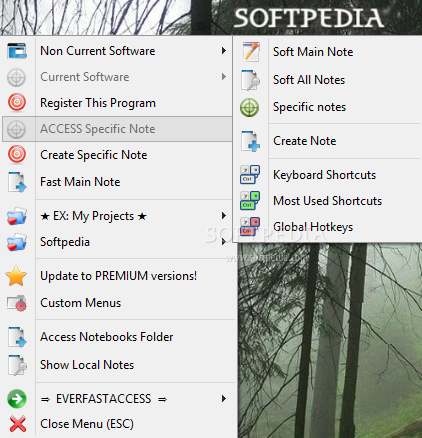422x438 pixels.
Task: Select ACCESS Specific Note entry
Action: [117, 129]
